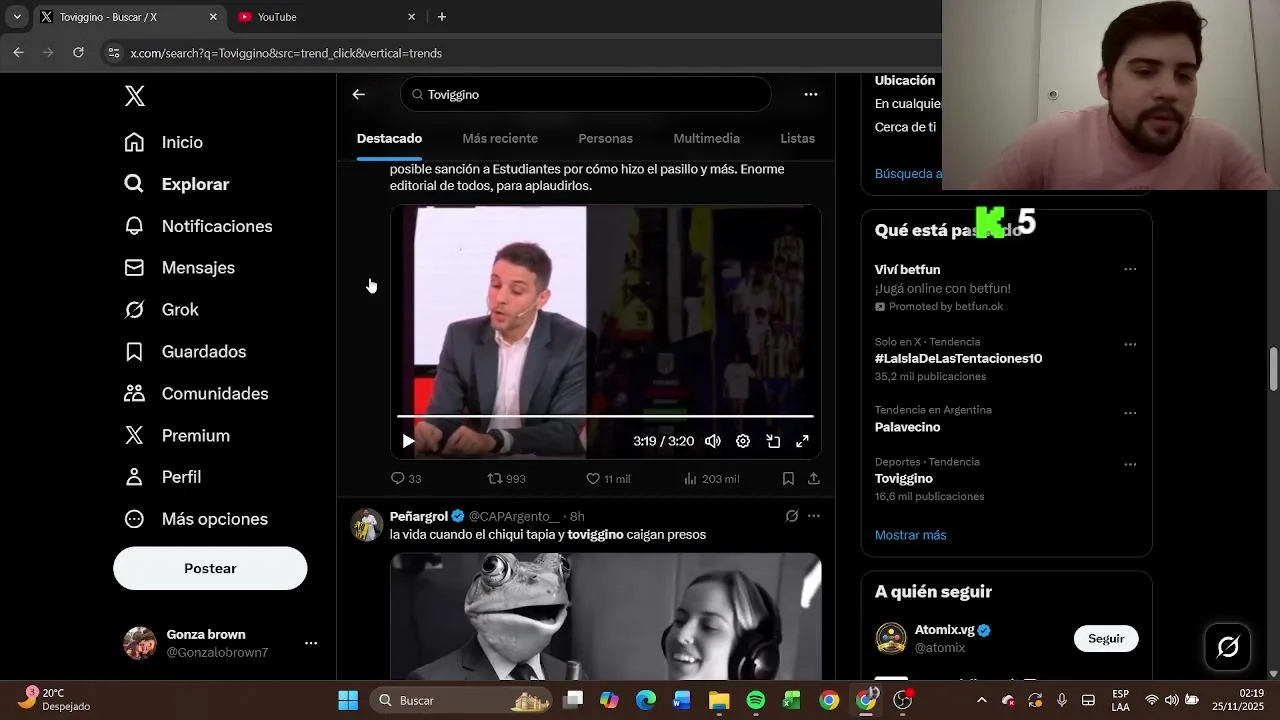Close the YouTube browser tab
This screenshot has height=720, width=1280.
[x=411, y=17]
